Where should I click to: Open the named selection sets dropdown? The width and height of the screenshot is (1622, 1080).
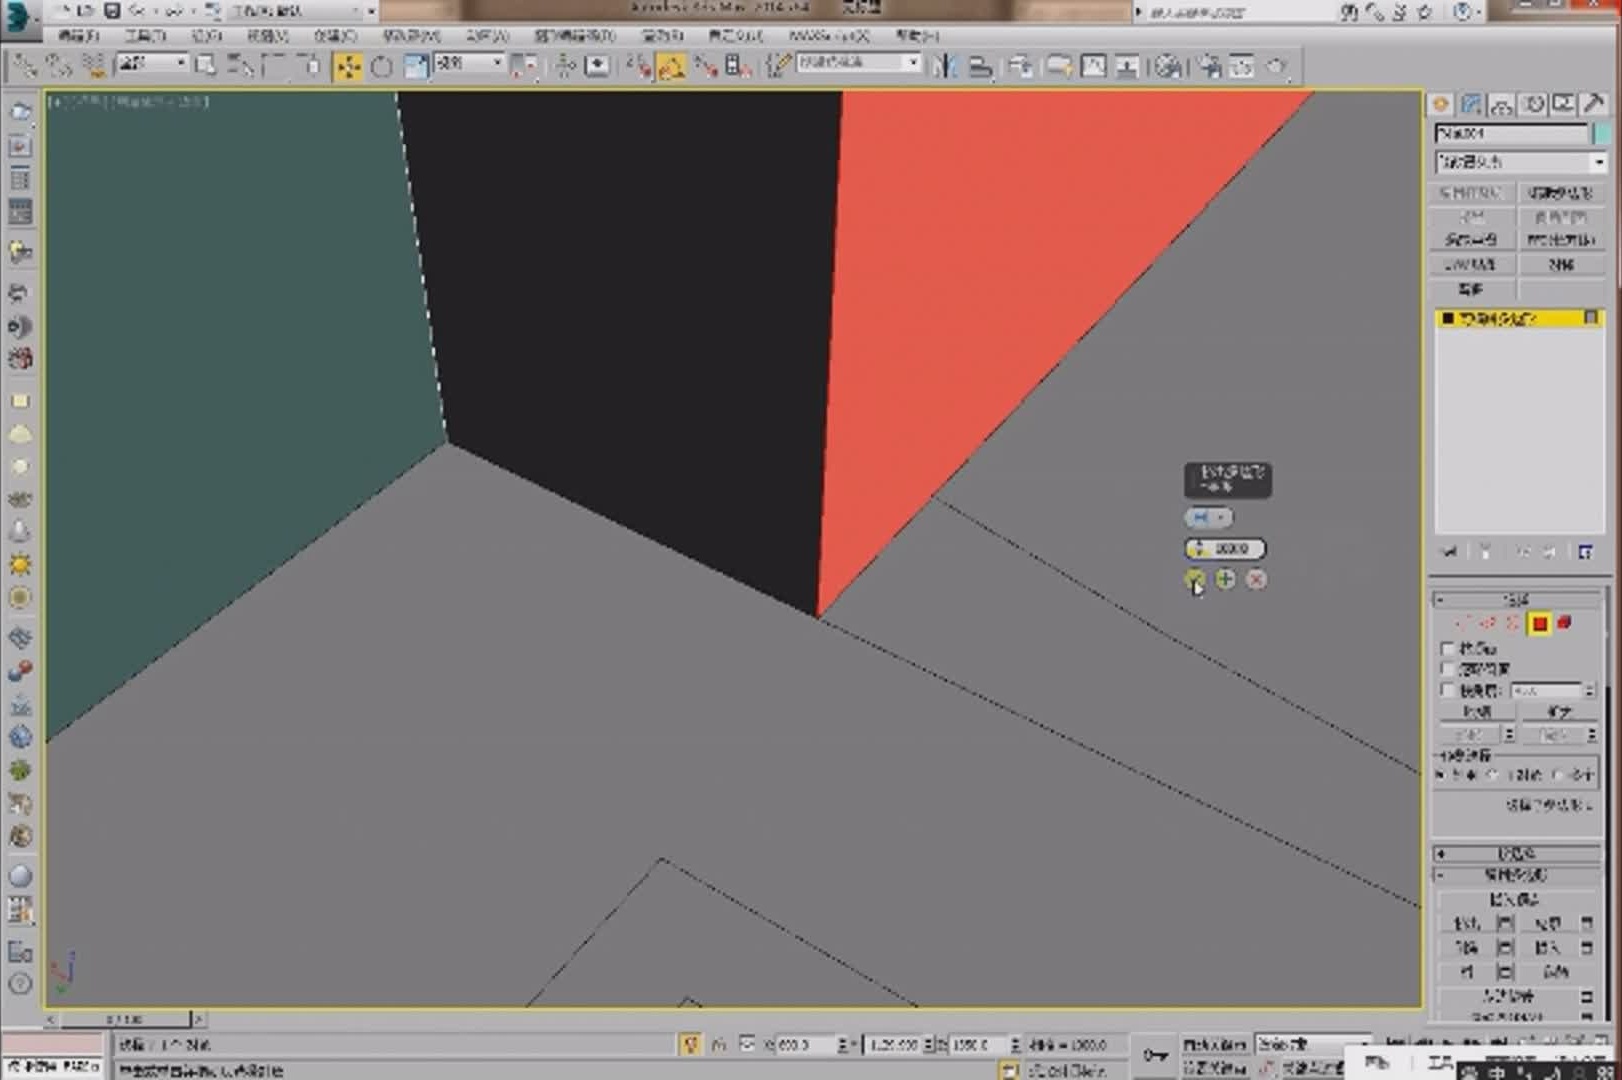click(x=858, y=62)
